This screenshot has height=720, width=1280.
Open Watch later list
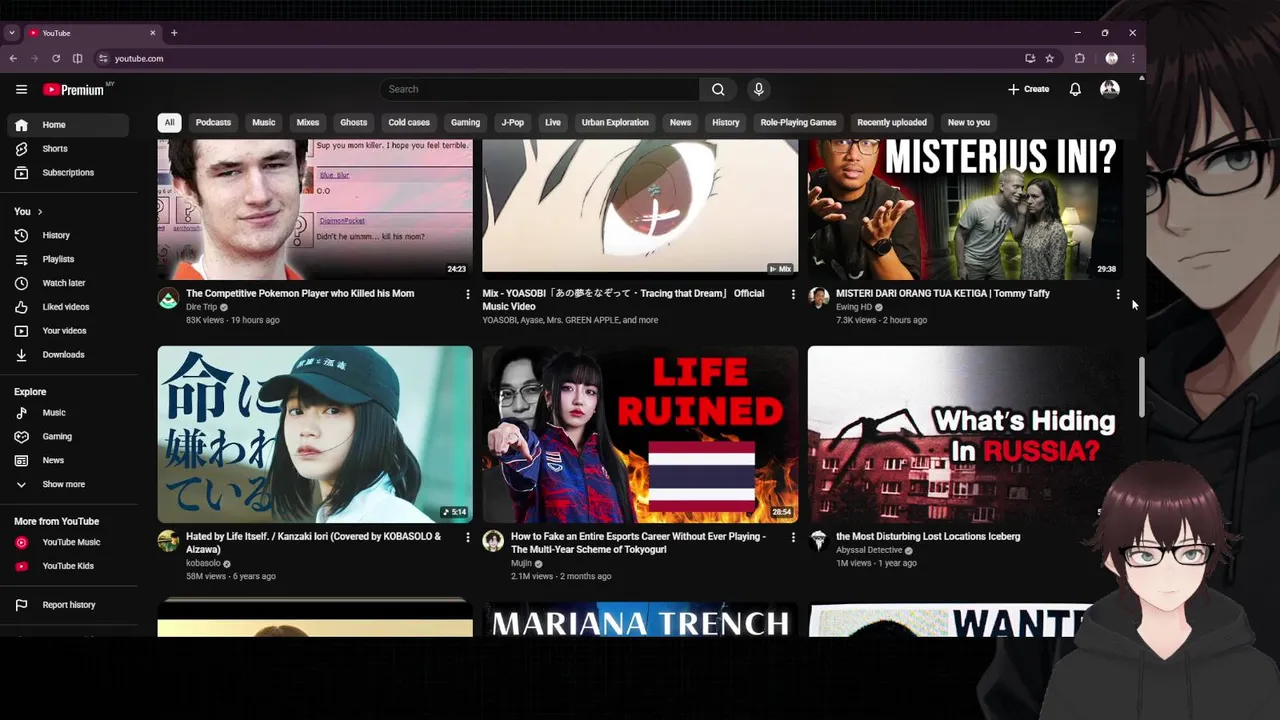coord(68,283)
